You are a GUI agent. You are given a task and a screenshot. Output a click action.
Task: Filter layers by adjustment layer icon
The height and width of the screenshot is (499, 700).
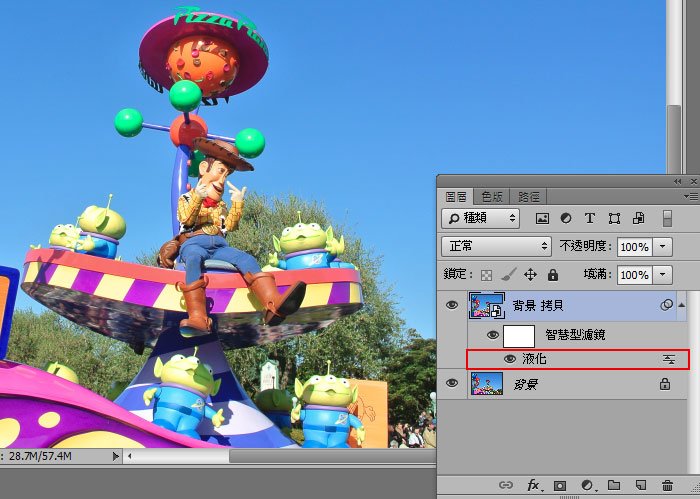click(x=566, y=218)
